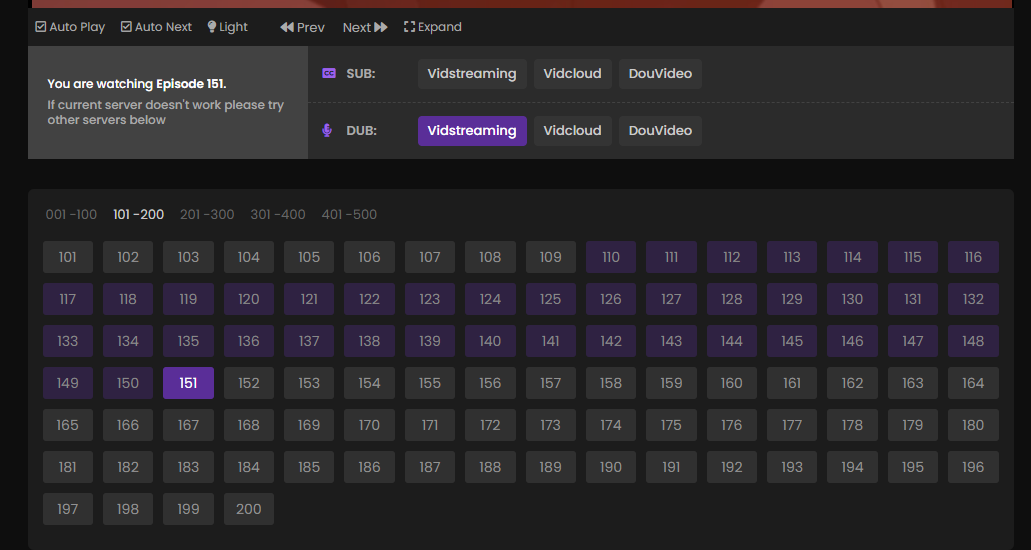Select DUB DouVideo server
Screen dimensions: 1031x550
point(660,131)
